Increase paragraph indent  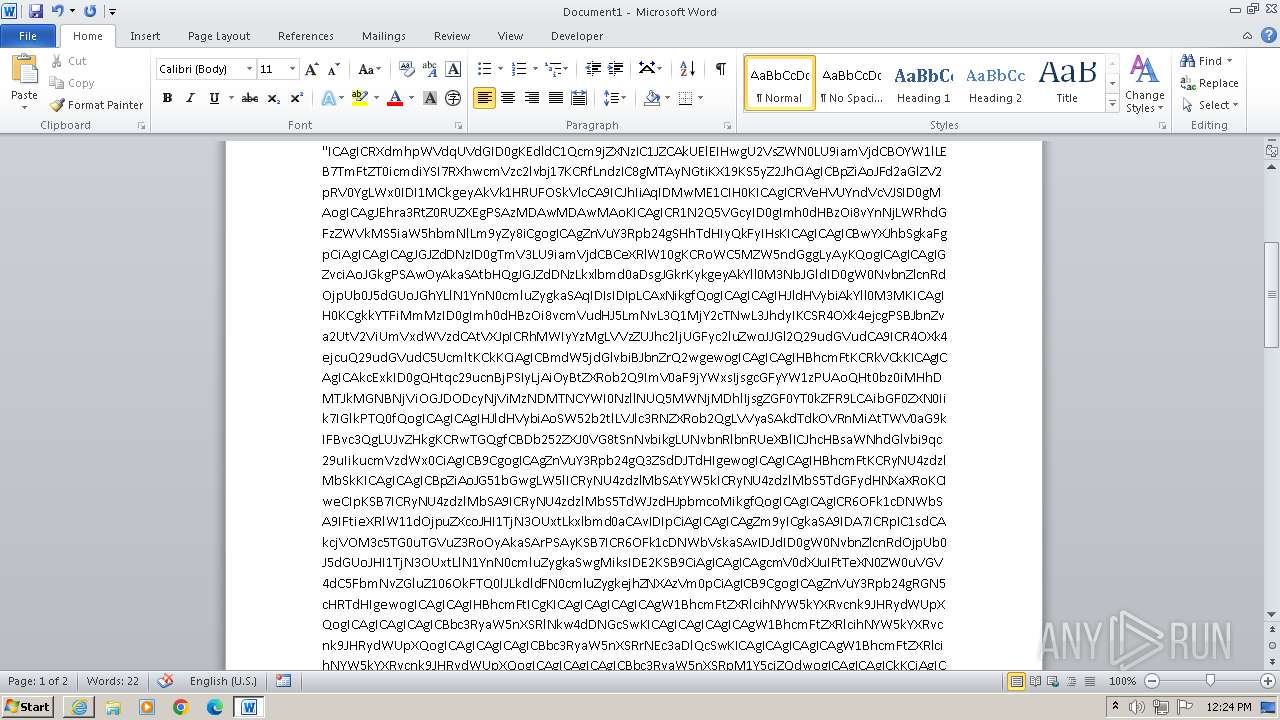(x=616, y=69)
